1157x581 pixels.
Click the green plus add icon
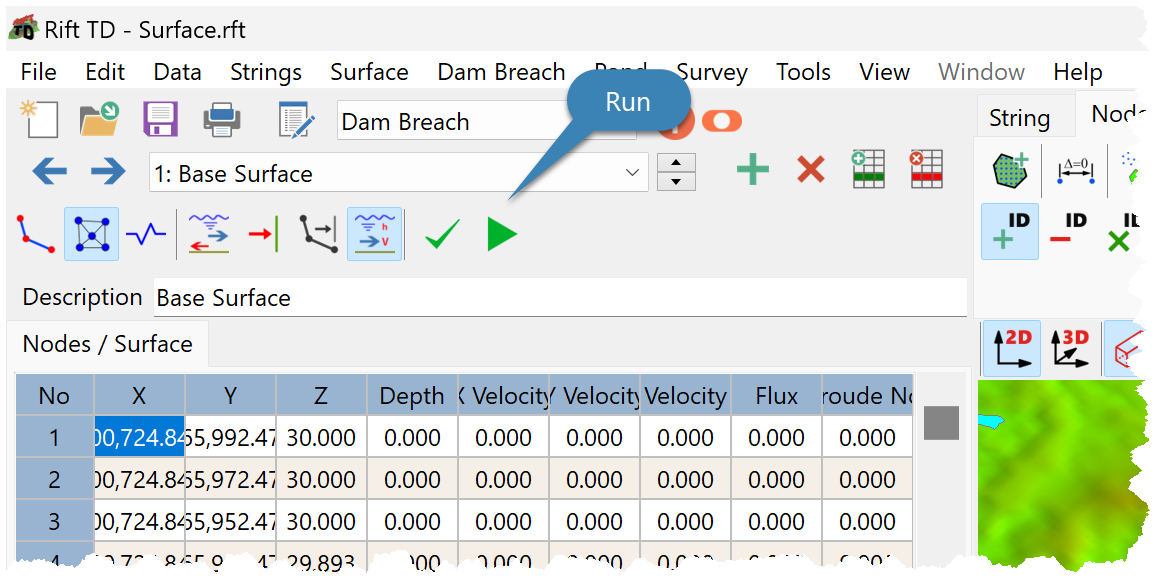pos(753,169)
